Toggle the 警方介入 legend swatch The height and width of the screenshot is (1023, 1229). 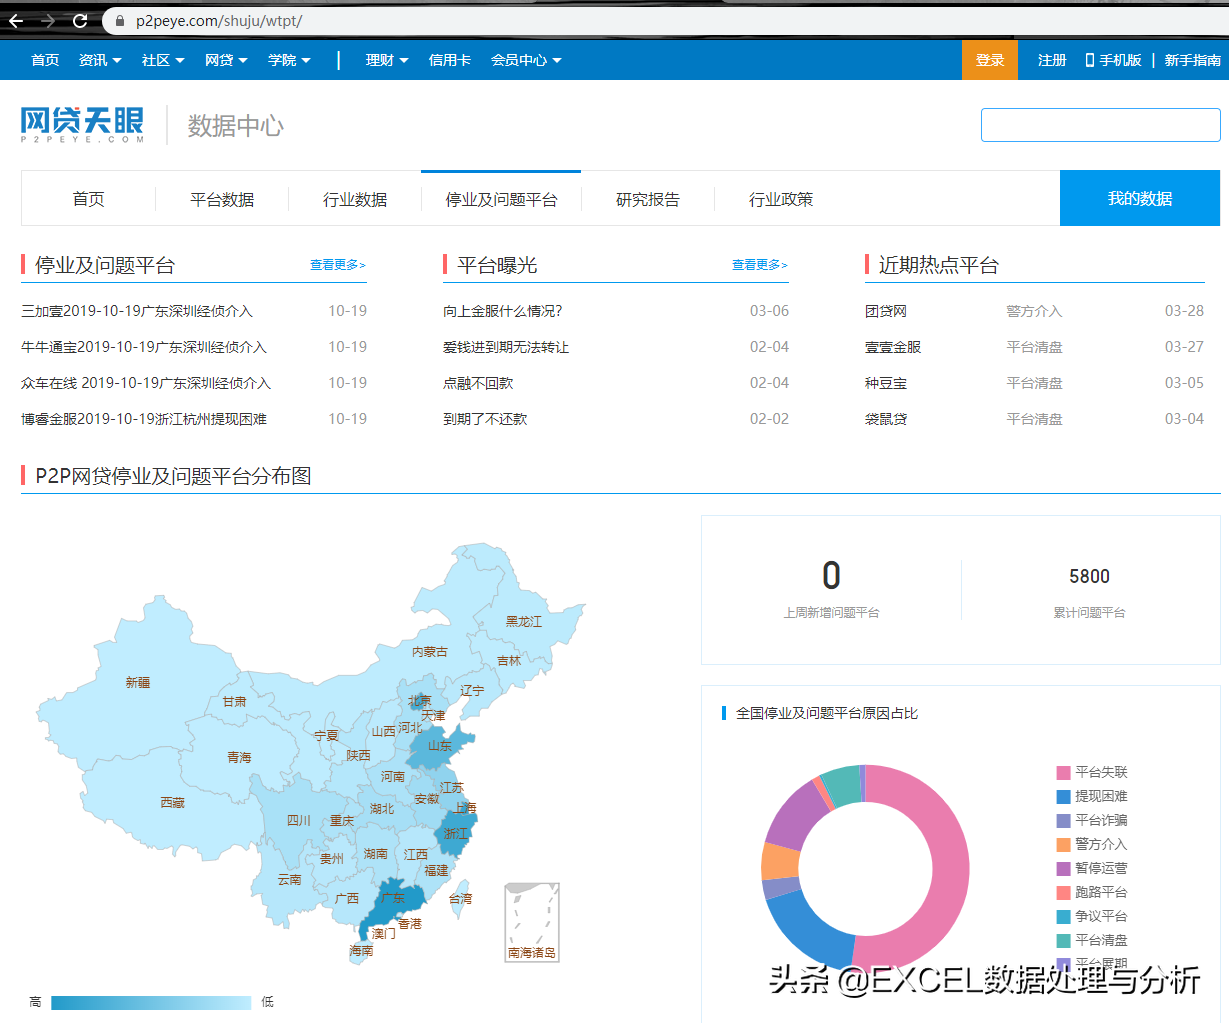[1064, 844]
